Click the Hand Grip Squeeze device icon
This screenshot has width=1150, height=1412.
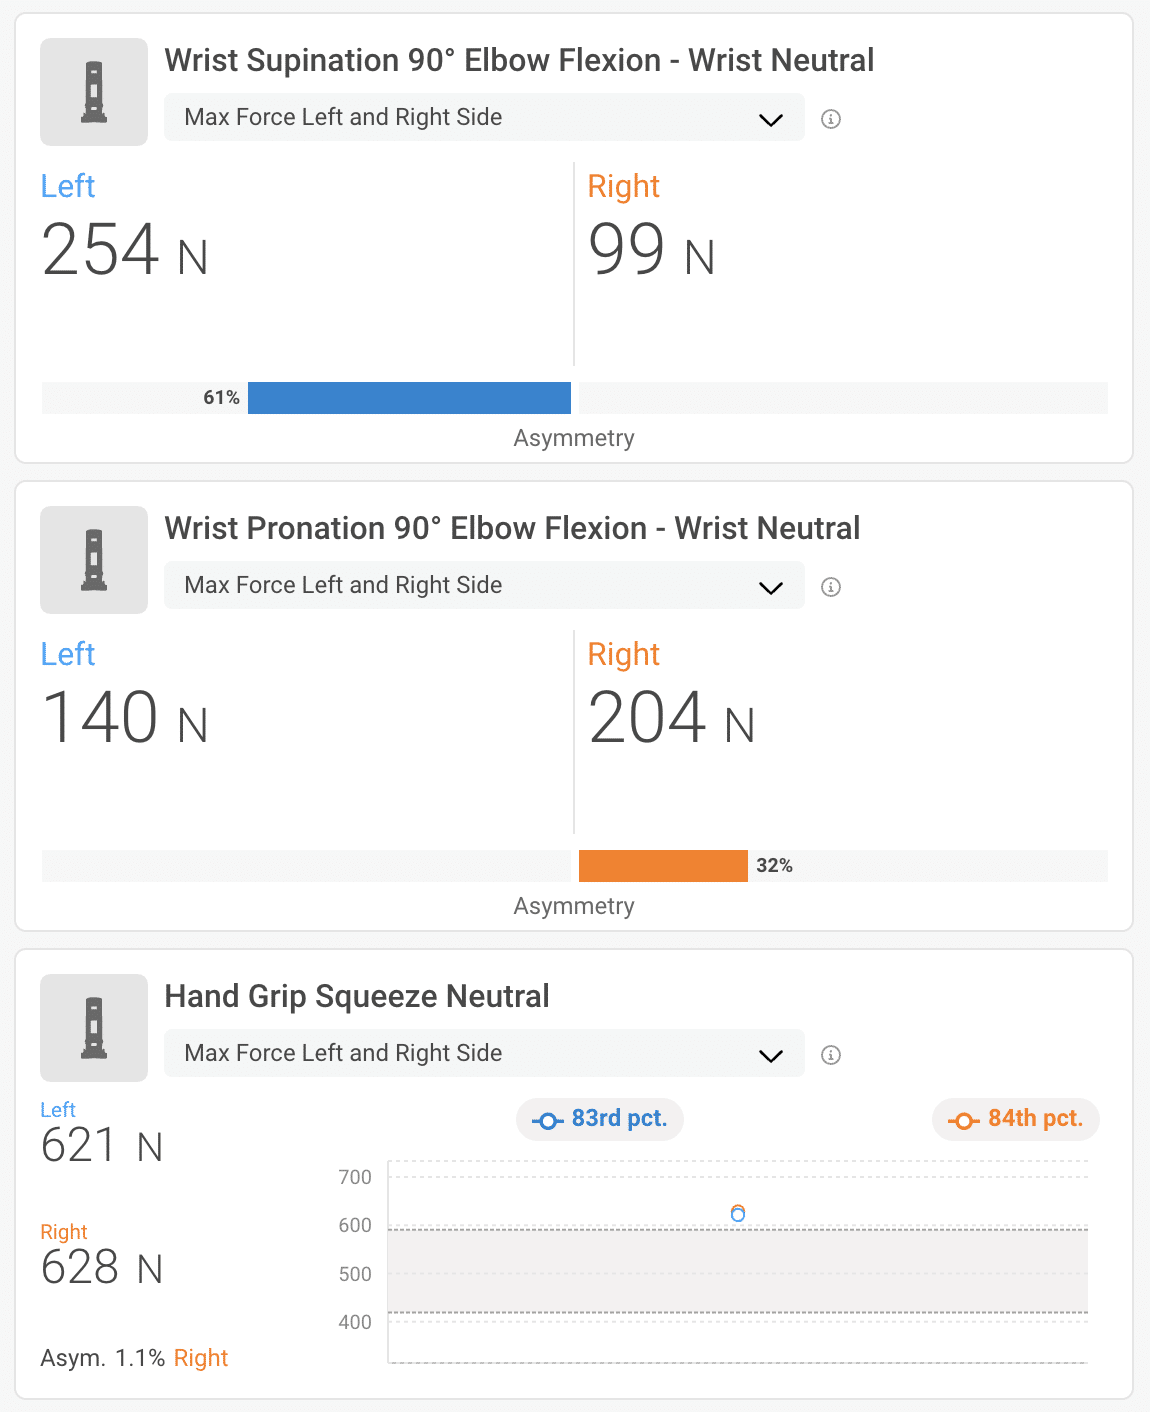pyautogui.click(x=94, y=1028)
